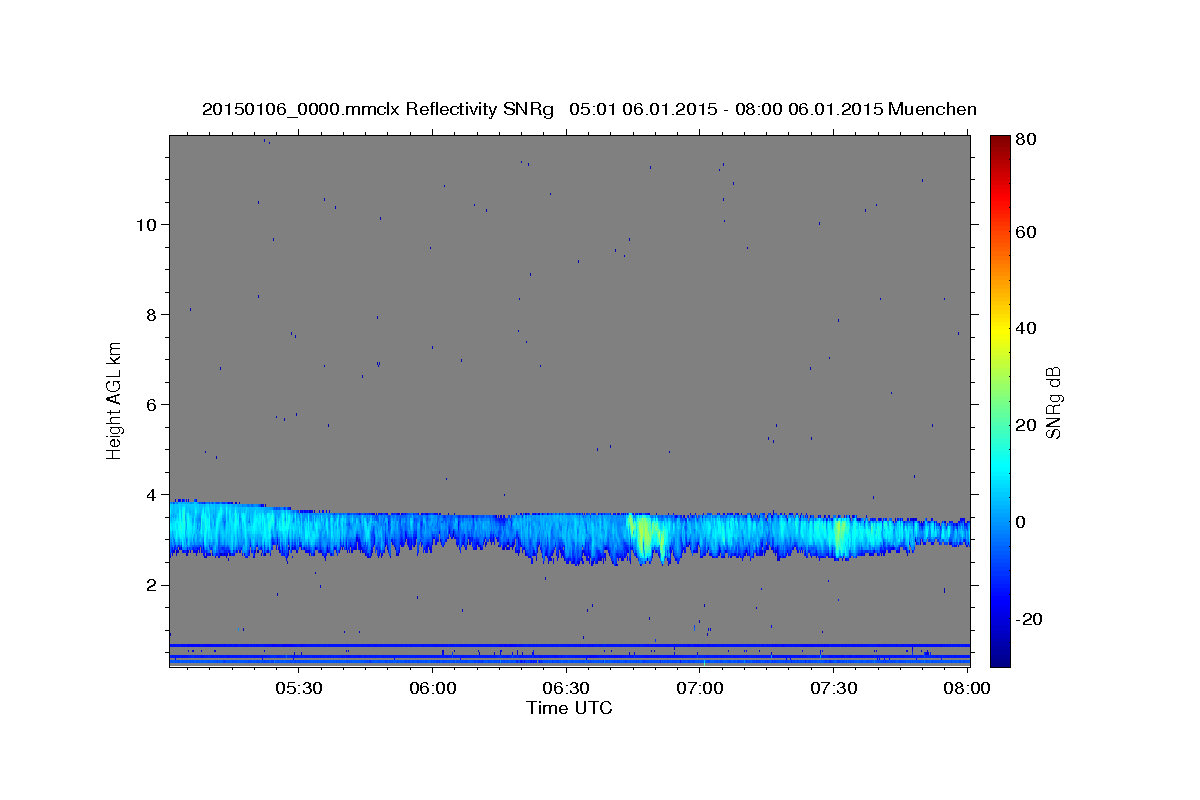The width and height of the screenshot is (1200, 800).
Task: Click the ground clutter band near the plot bottom
Action: (x=569, y=654)
